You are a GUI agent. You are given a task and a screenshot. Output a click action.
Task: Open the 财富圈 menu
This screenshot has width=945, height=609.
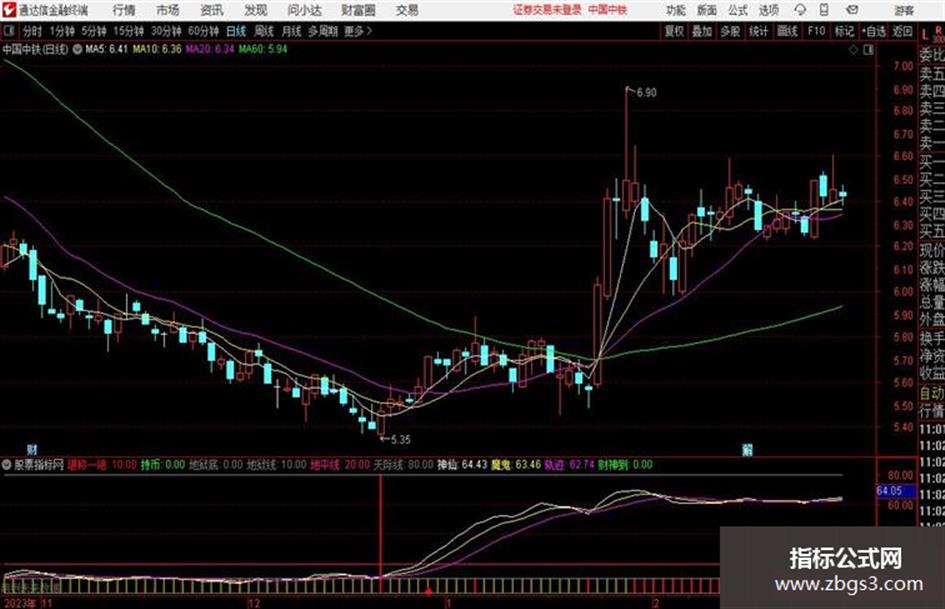pyautogui.click(x=358, y=10)
